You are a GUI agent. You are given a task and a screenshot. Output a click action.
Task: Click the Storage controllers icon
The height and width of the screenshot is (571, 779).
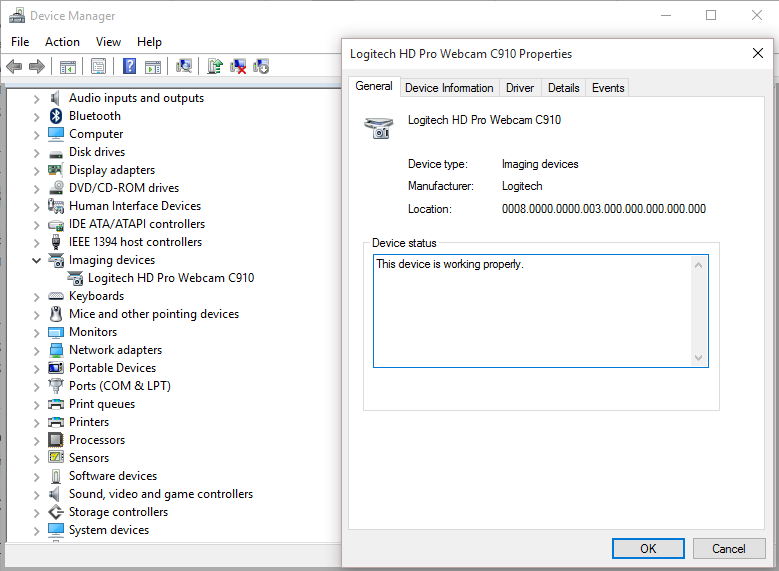click(x=56, y=512)
